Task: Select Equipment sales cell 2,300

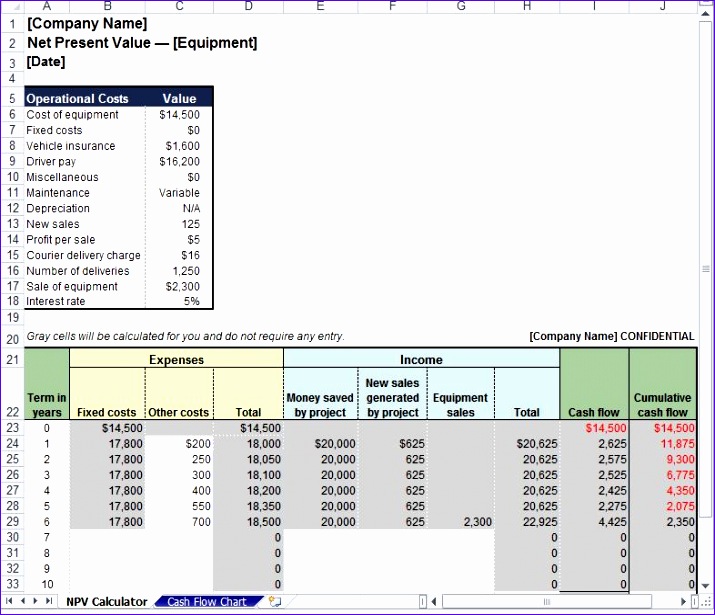Action: (x=461, y=522)
